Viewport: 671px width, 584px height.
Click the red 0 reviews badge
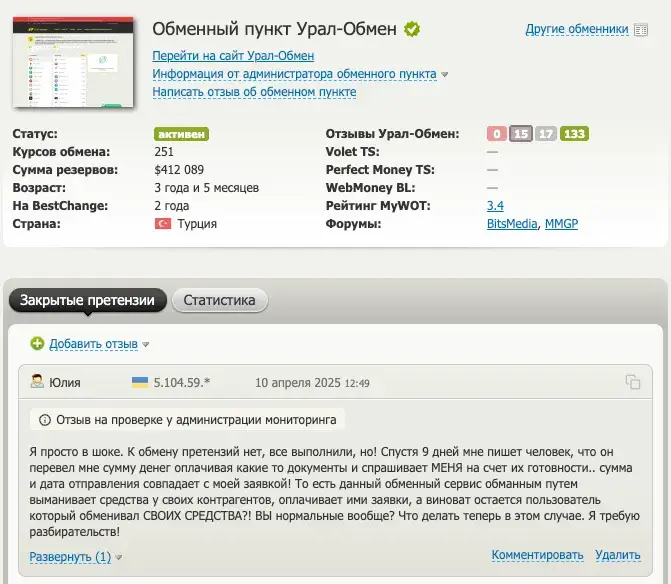pyautogui.click(x=496, y=134)
